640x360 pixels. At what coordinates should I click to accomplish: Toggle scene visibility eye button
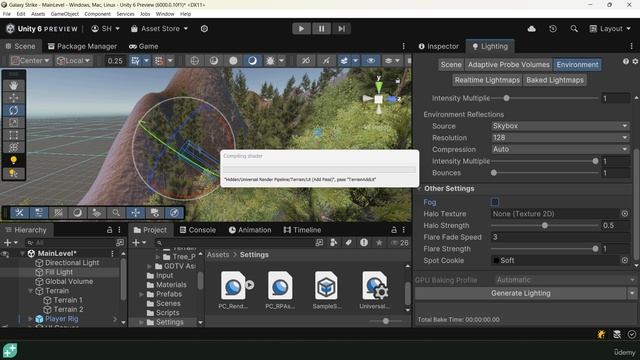(x=371, y=60)
